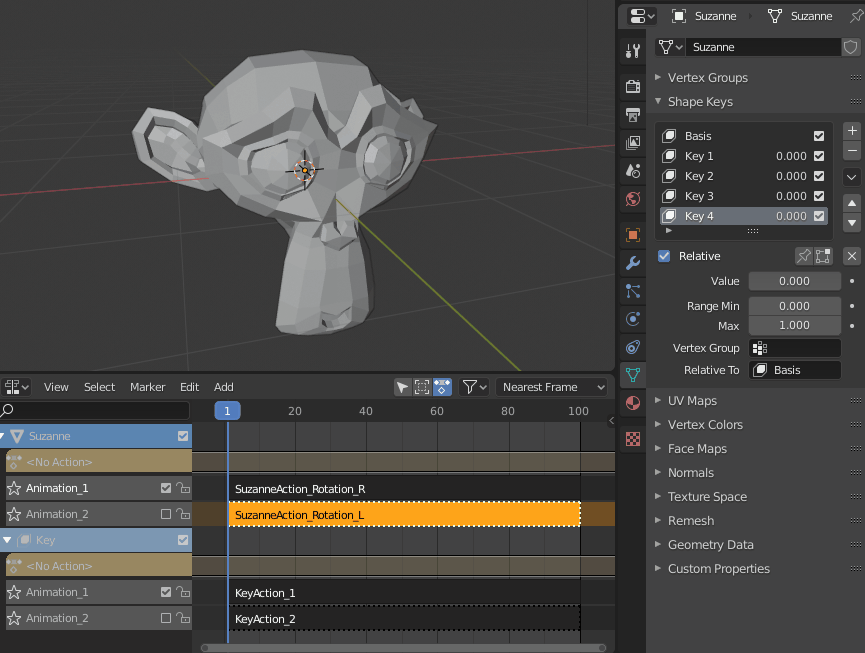Move shape key up in list
This screenshot has width=865, height=653.
pyautogui.click(x=852, y=203)
